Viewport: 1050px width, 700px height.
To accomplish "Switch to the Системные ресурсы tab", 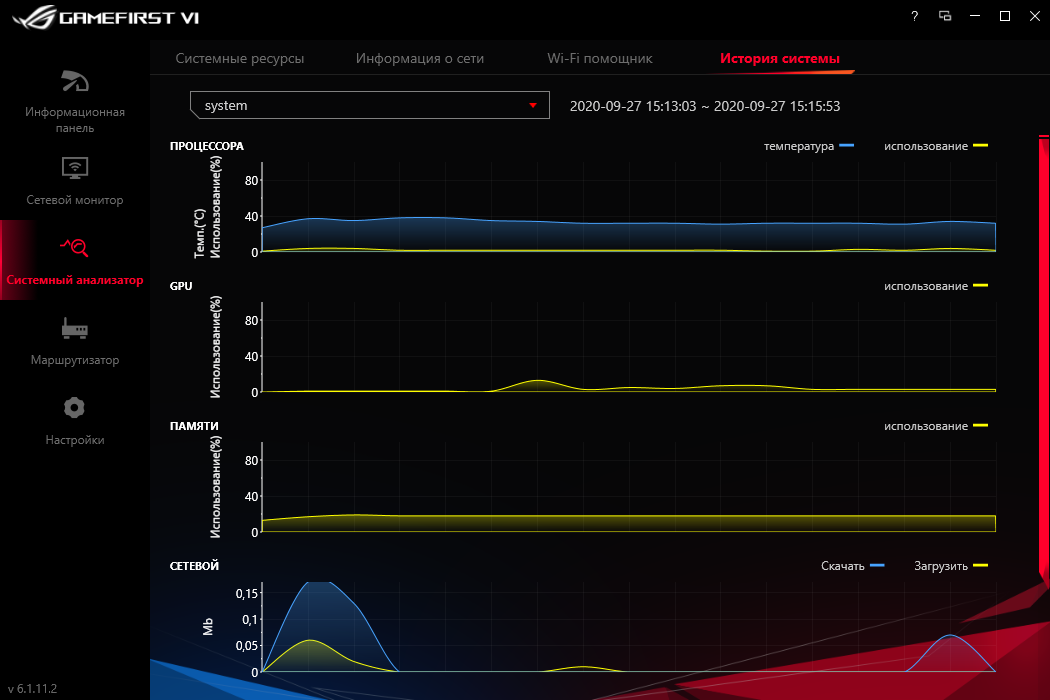I will (240, 58).
